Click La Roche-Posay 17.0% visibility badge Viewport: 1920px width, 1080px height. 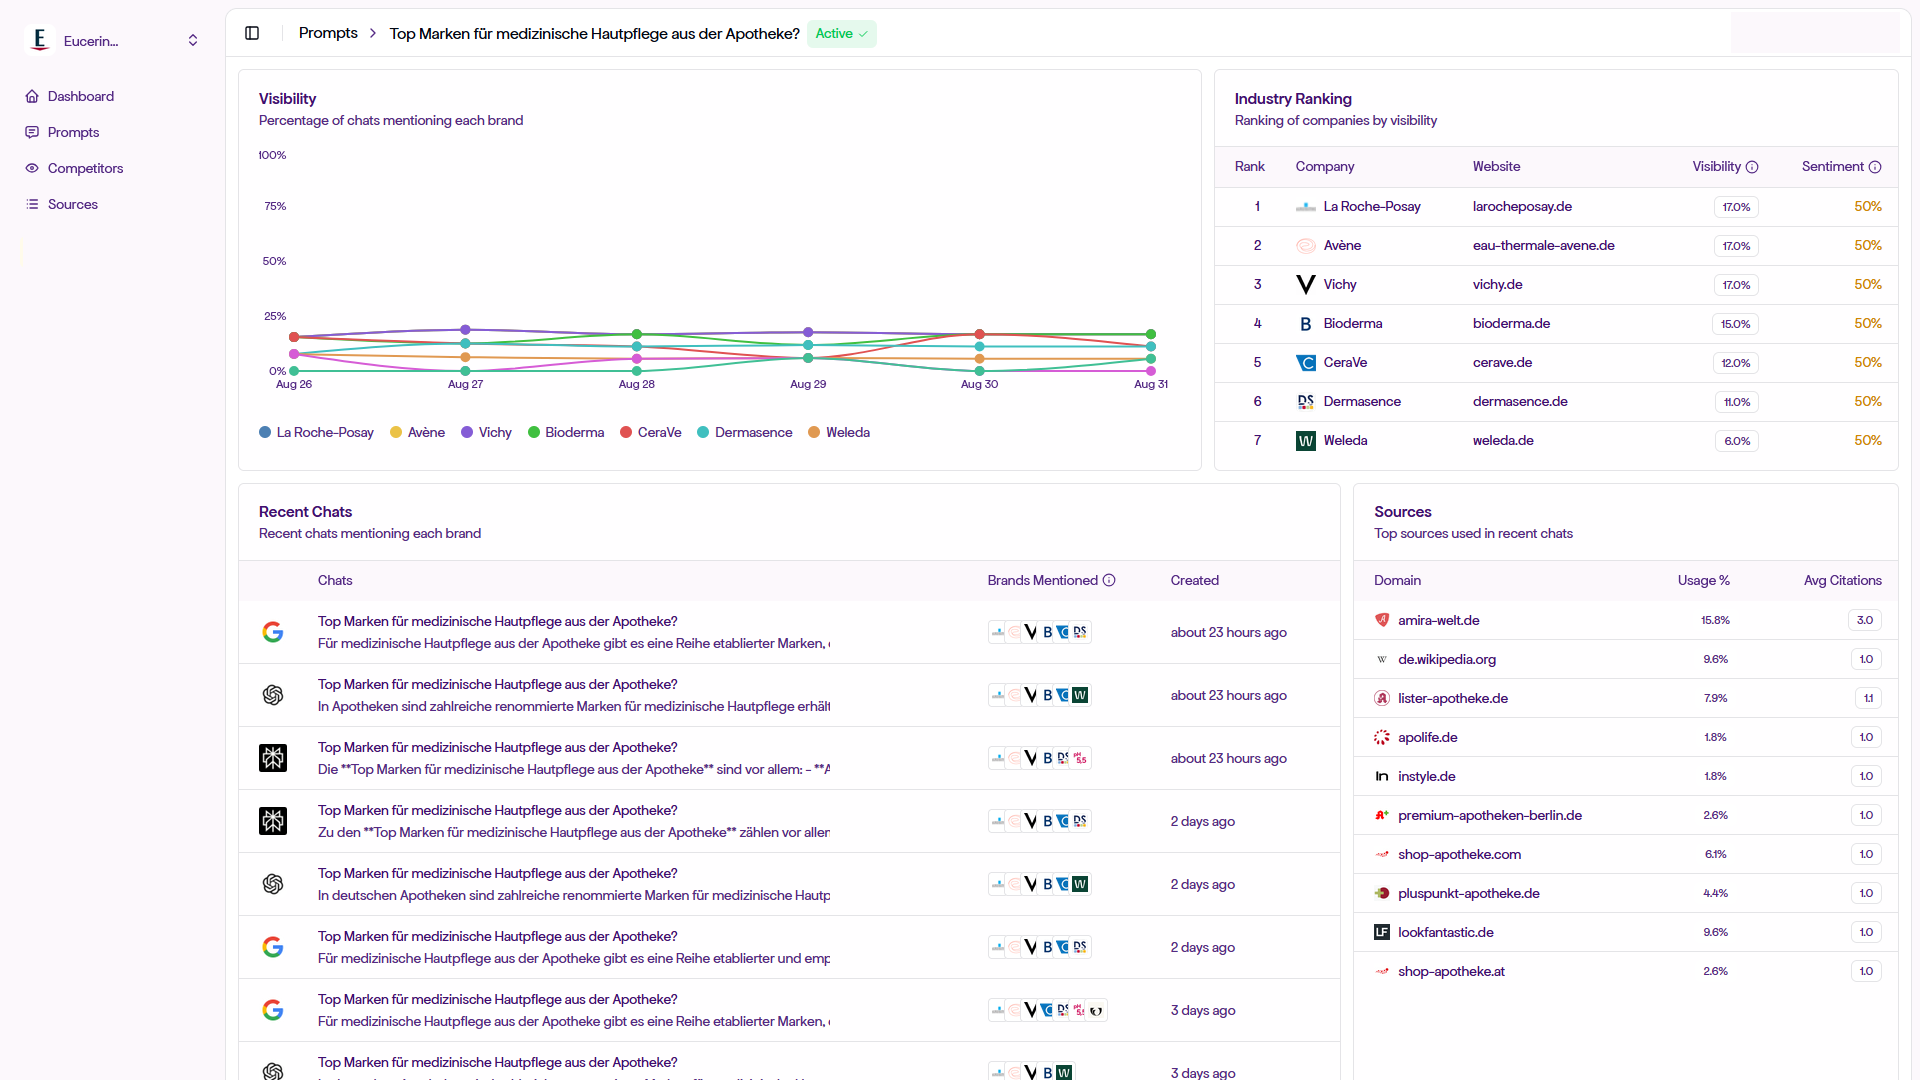tap(1736, 207)
